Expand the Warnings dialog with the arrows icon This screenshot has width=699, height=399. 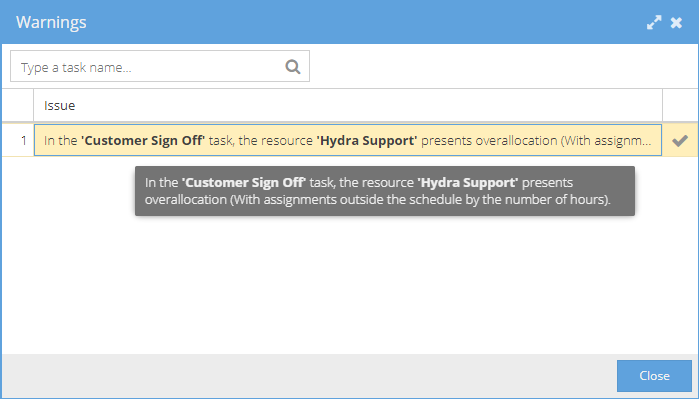(x=654, y=22)
